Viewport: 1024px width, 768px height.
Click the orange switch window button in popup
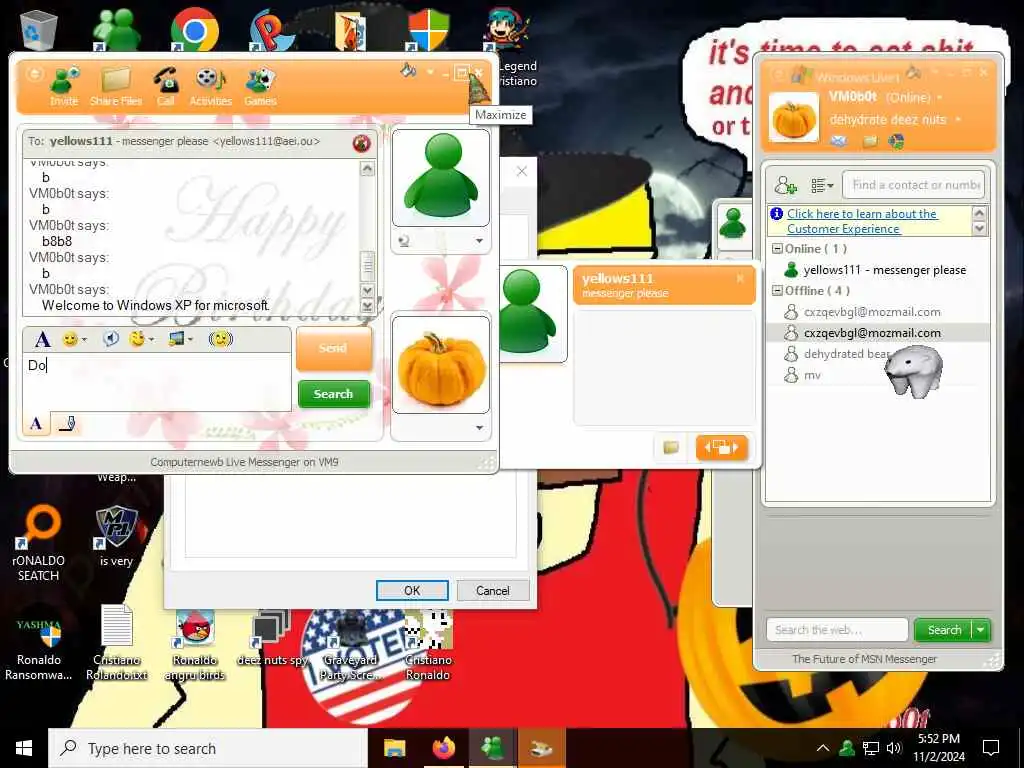[x=722, y=447]
